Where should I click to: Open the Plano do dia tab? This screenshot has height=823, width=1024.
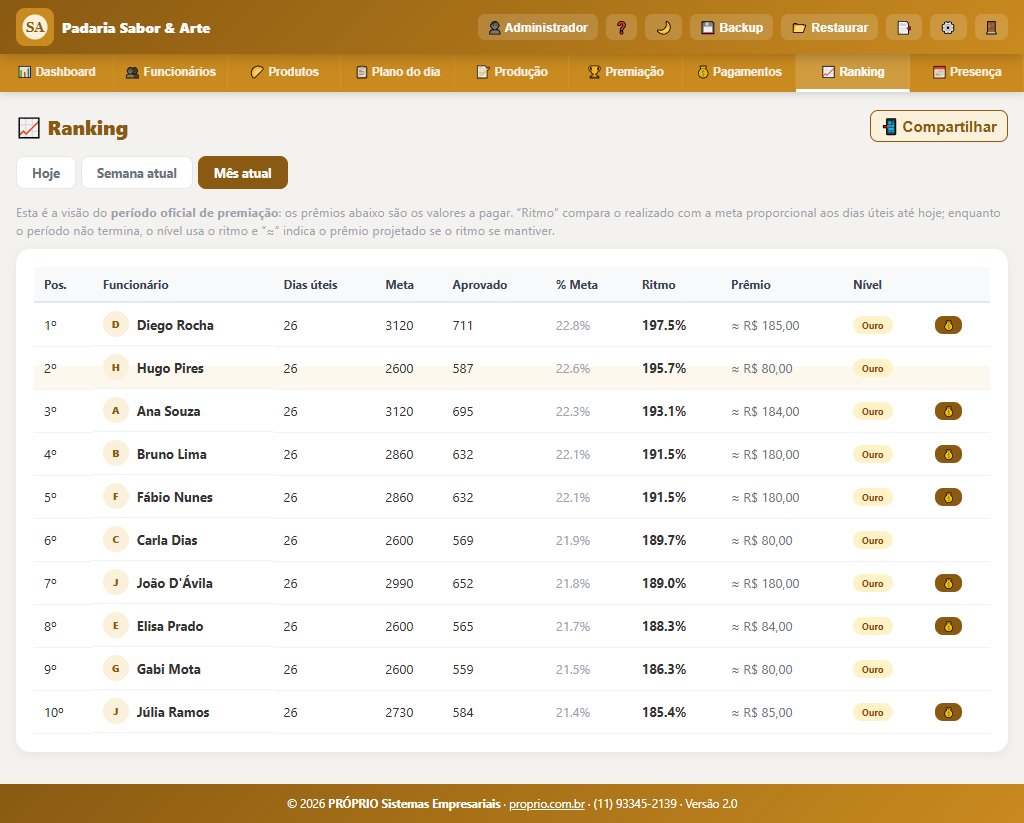pyautogui.click(x=398, y=72)
